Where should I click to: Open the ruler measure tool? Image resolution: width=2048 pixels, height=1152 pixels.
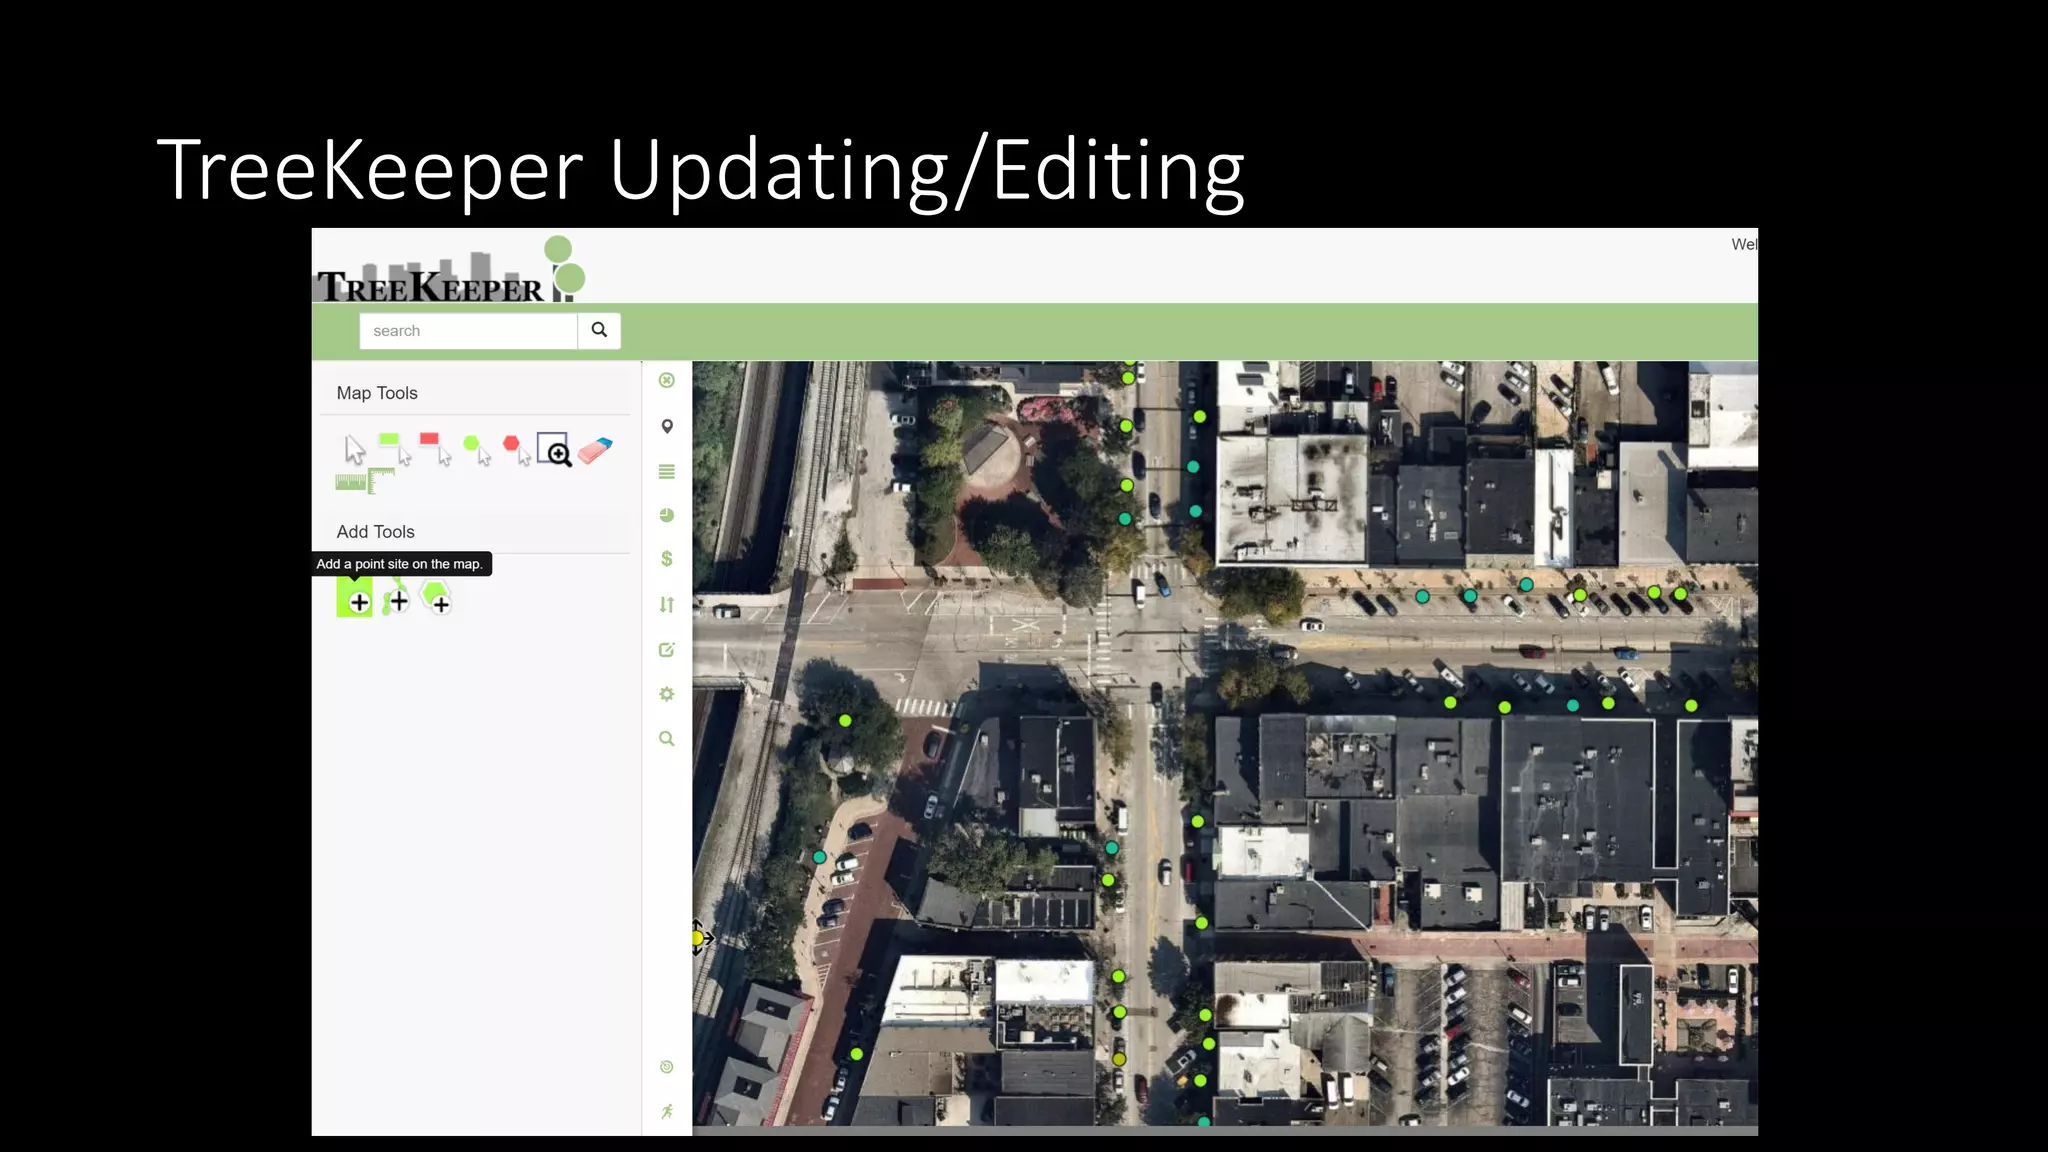click(364, 482)
